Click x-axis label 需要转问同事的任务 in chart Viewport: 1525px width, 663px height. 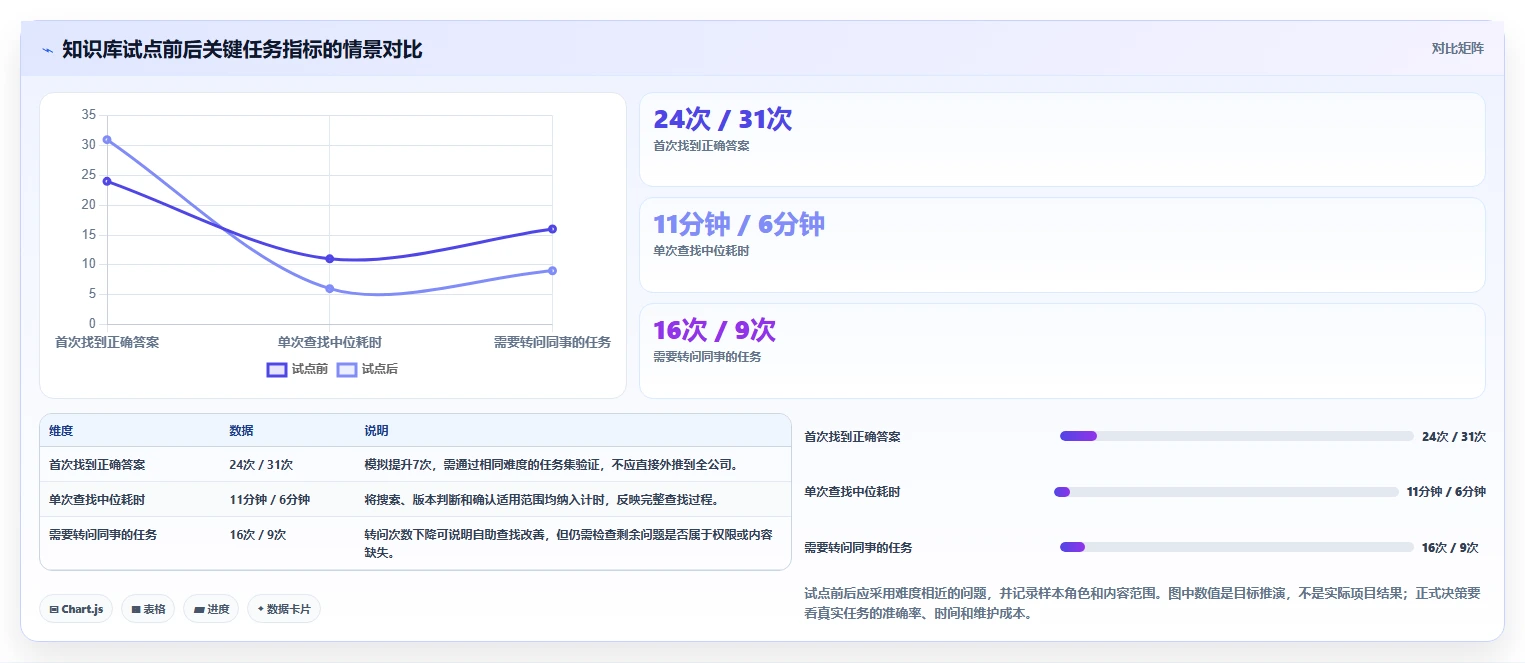[552, 342]
